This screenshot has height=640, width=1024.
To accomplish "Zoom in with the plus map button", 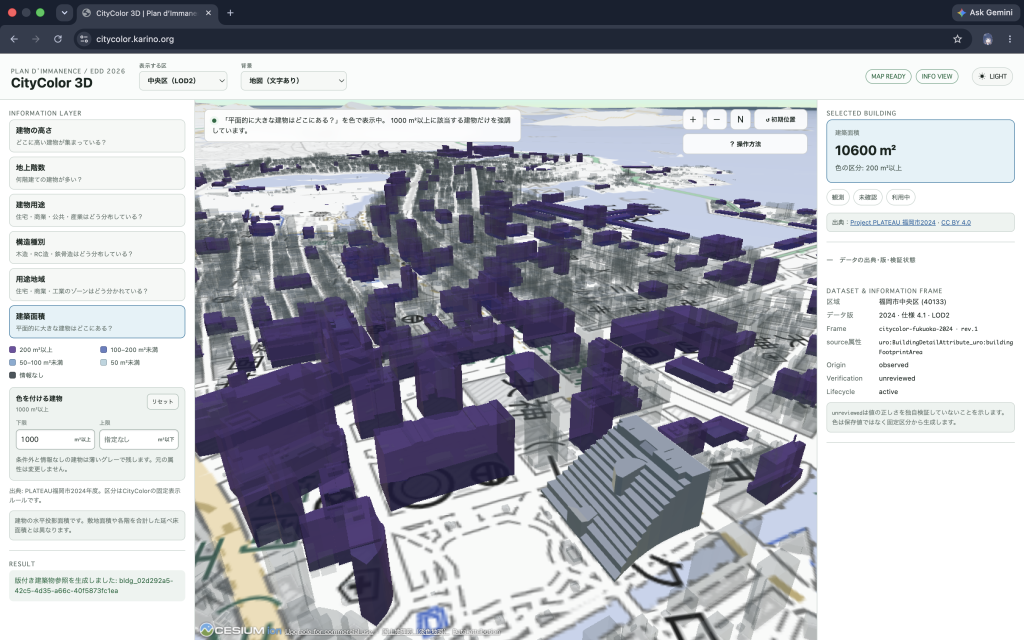I will (693, 120).
